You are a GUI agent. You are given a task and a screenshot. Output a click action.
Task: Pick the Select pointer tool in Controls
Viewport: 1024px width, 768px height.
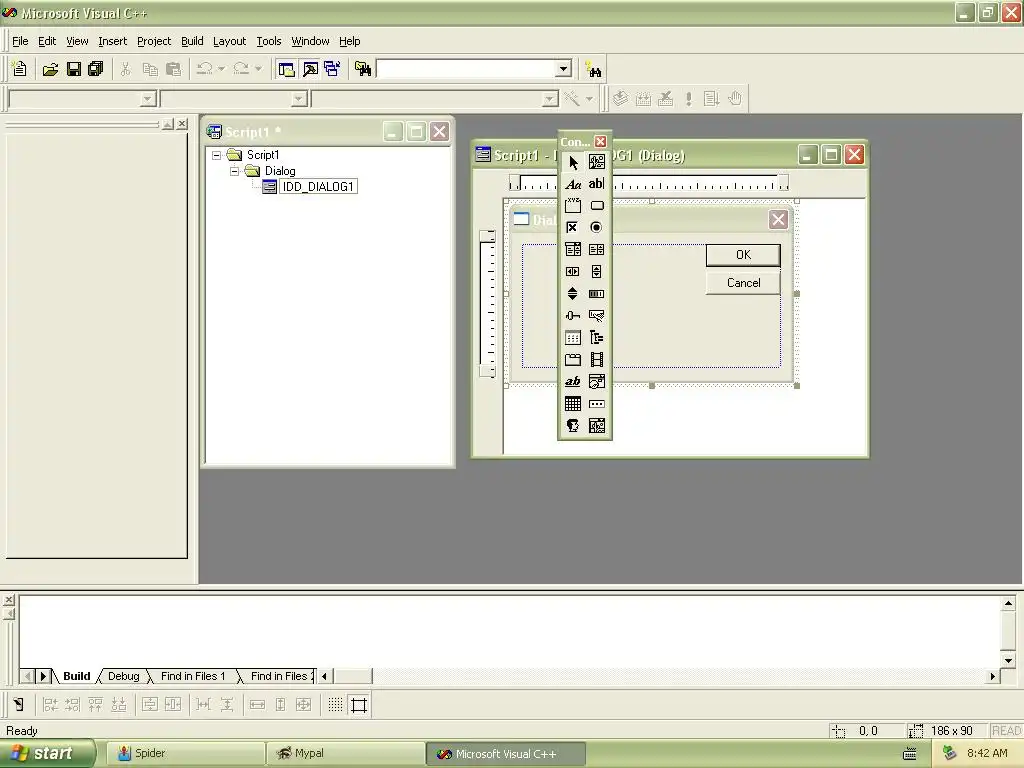[x=573, y=162]
